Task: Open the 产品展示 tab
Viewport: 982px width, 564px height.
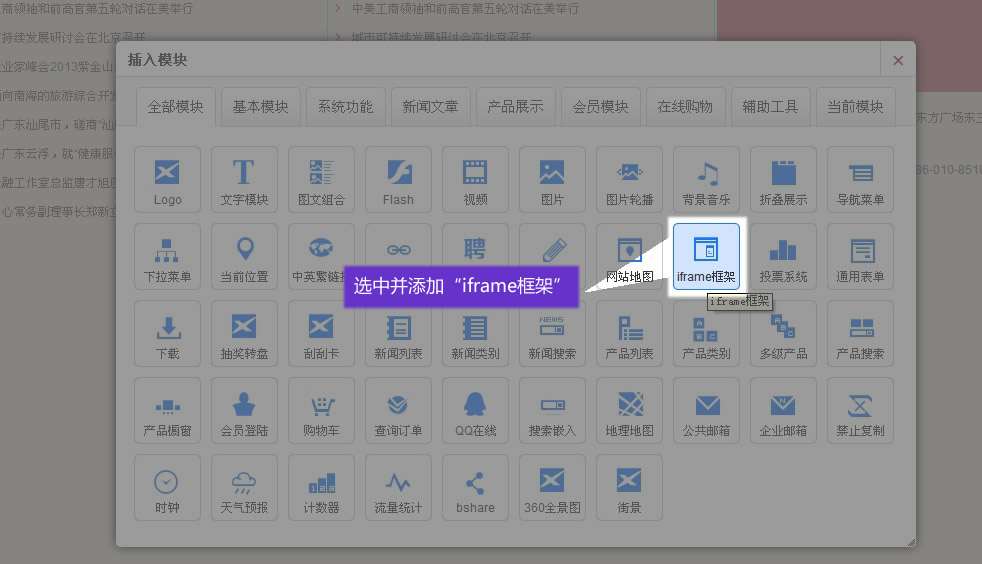Action: coord(515,107)
